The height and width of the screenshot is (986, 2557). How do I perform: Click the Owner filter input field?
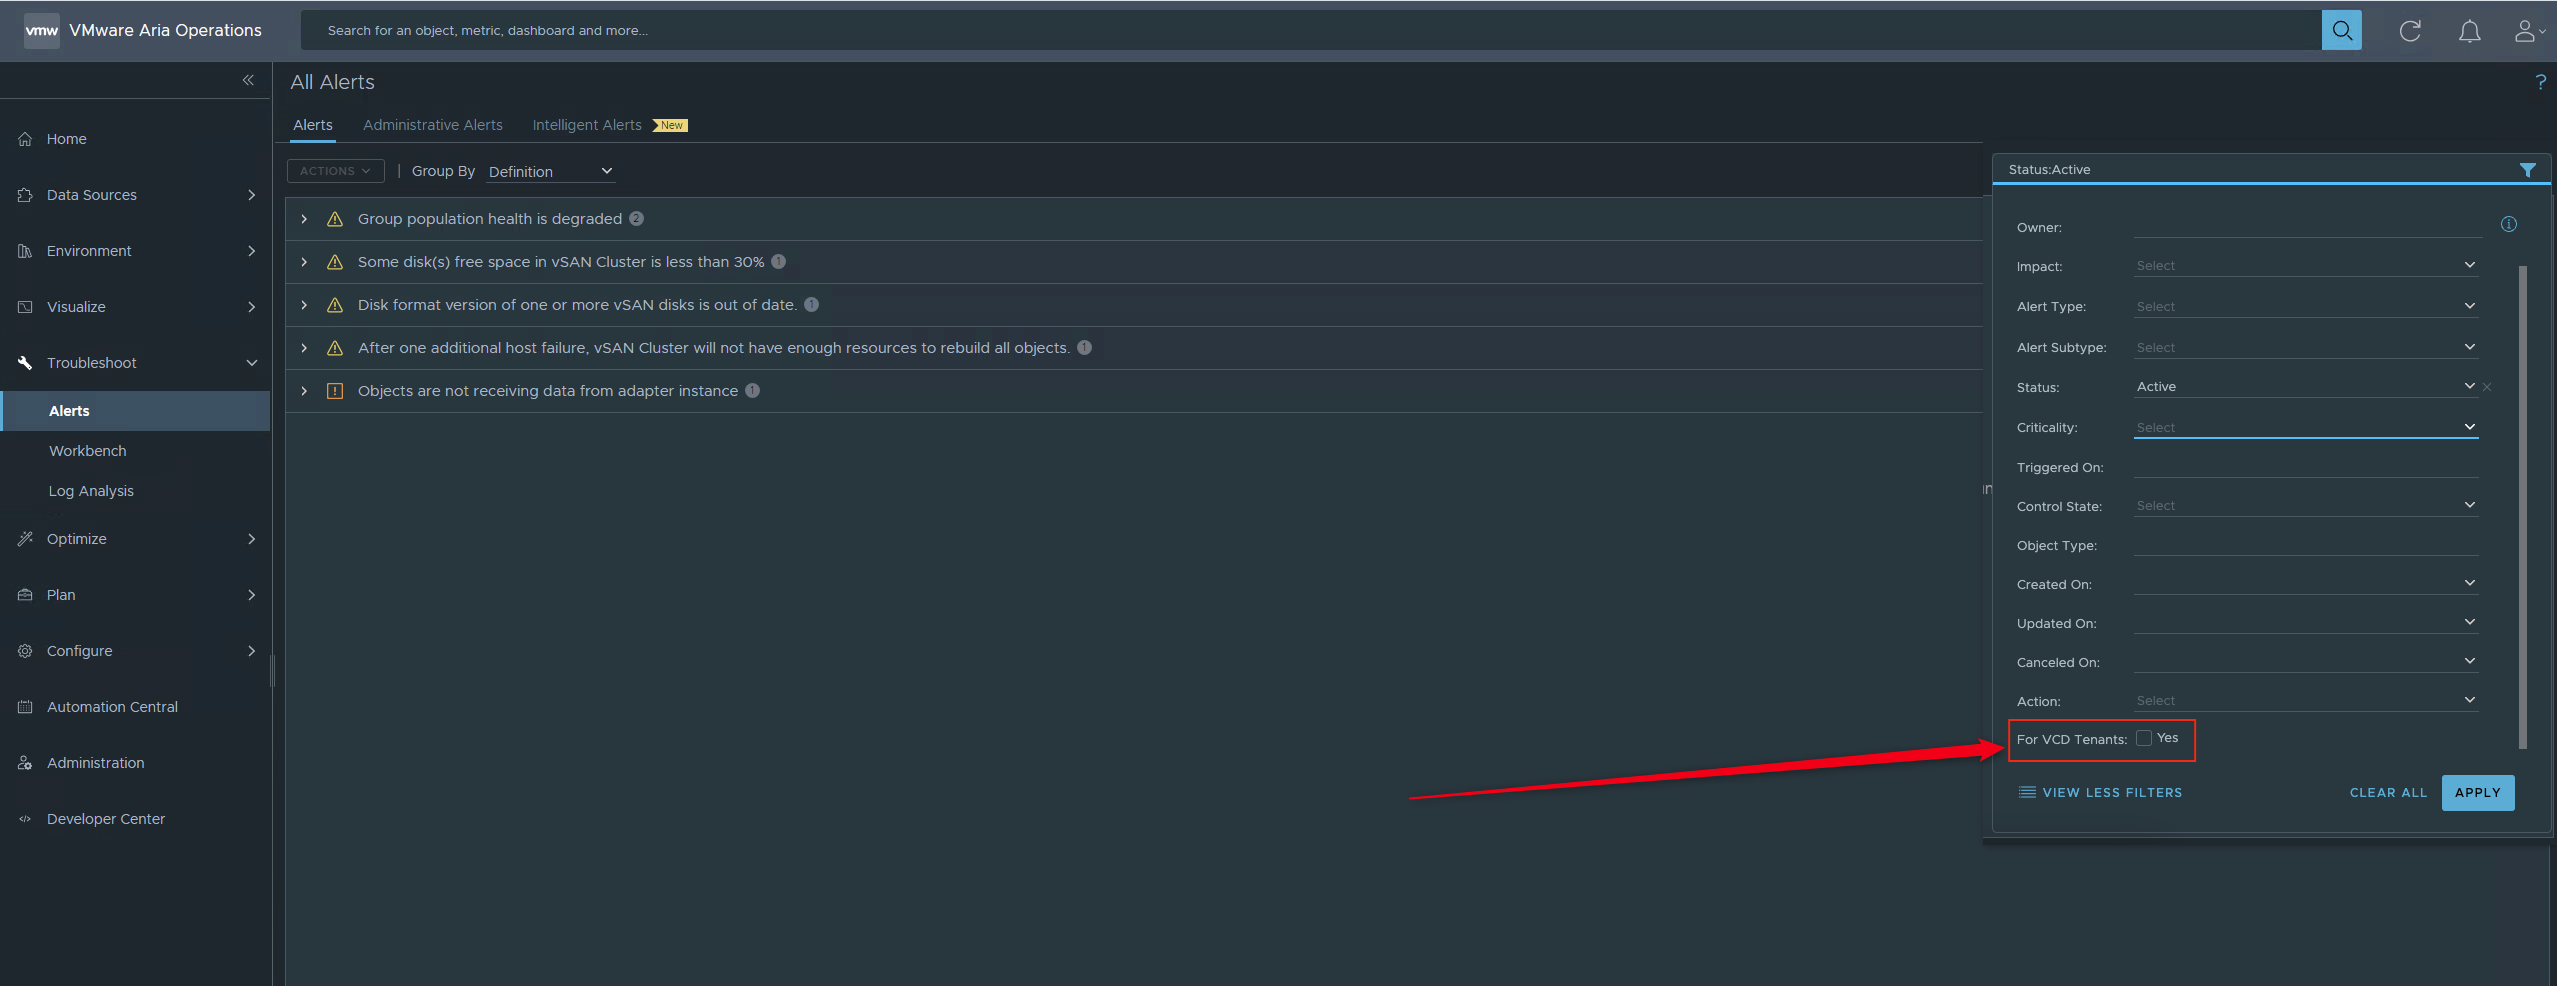click(x=2307, y=227)
